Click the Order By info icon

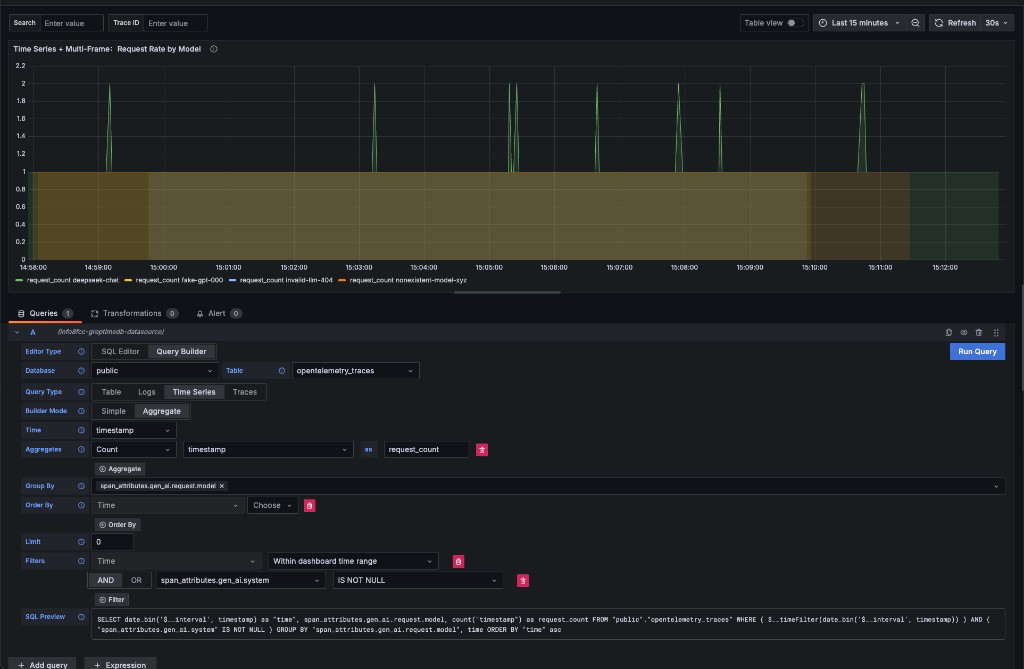(81, 505)
